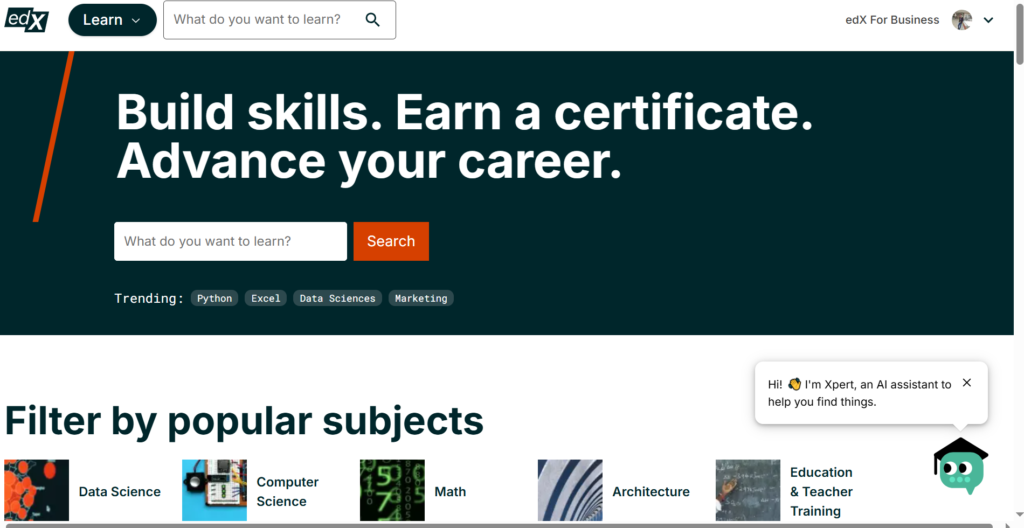
Task: Click the Computer Science subject label
Action: pyautogui.click(x=287, y=491)
